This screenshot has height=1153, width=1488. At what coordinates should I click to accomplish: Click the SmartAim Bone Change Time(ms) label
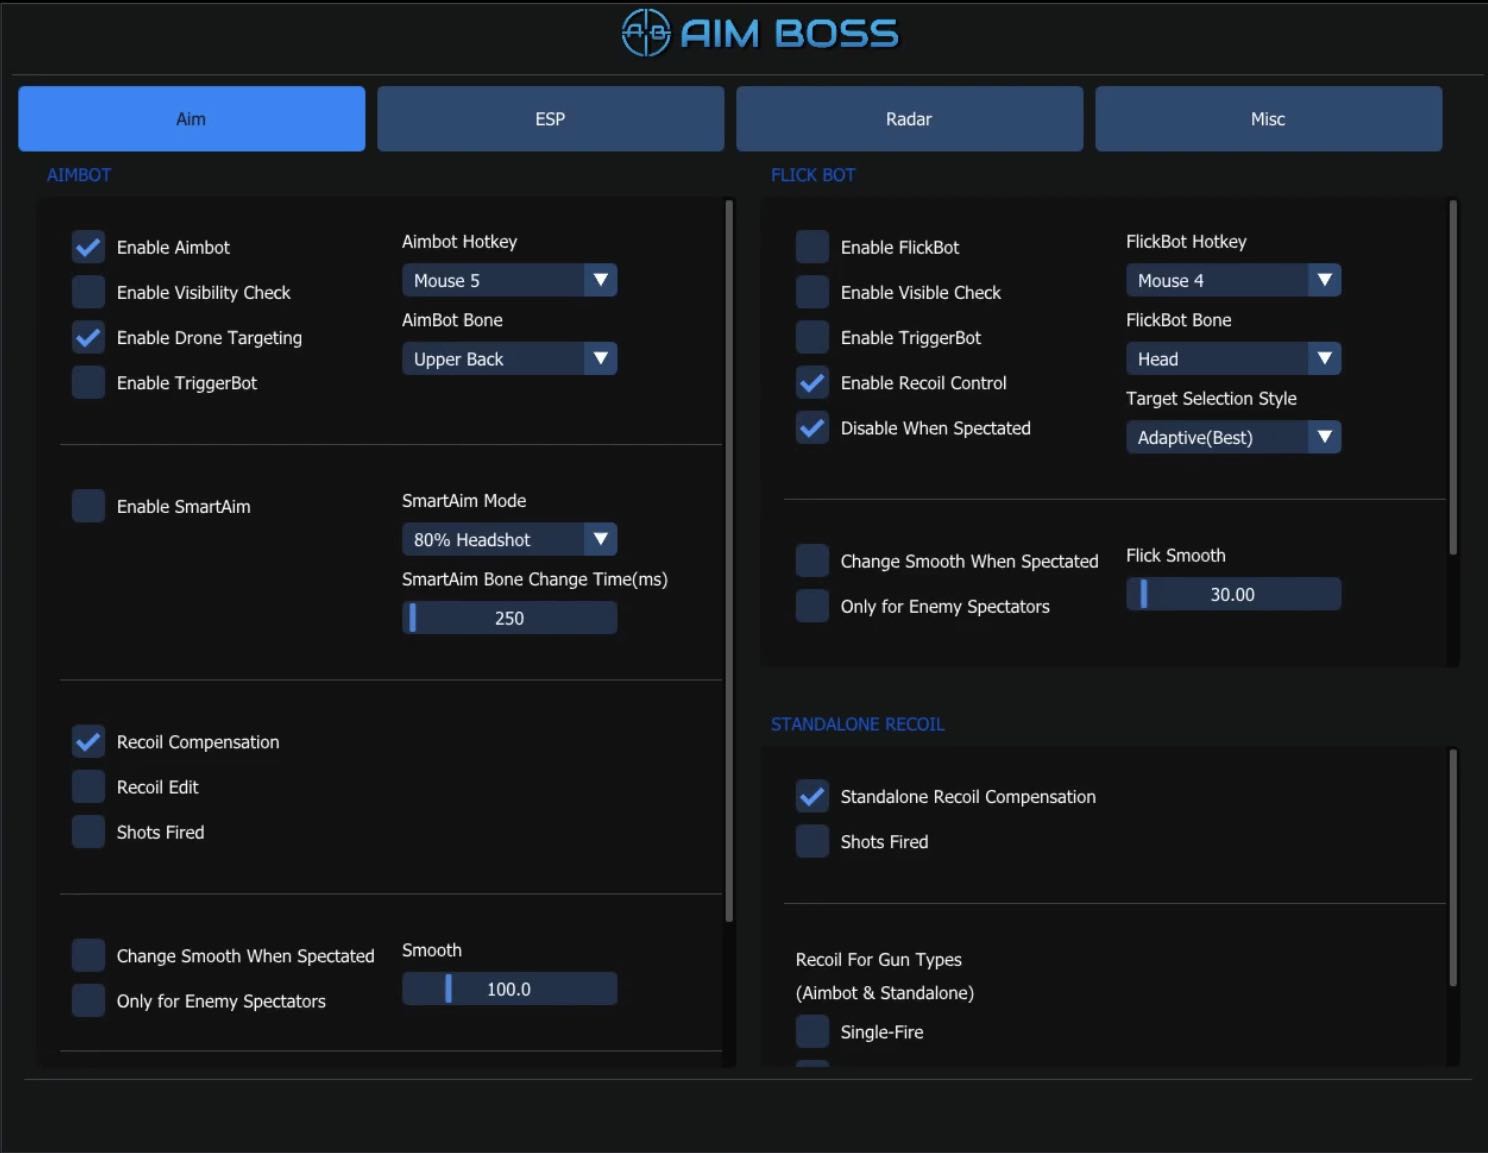point(535,579)
